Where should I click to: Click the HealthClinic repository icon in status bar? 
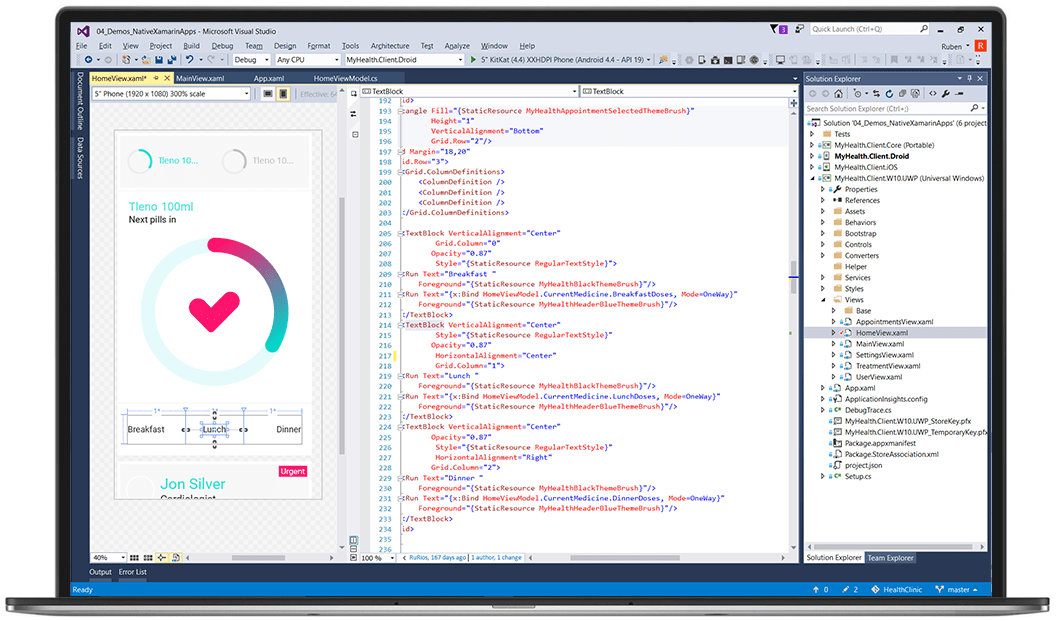coord(875,590)
